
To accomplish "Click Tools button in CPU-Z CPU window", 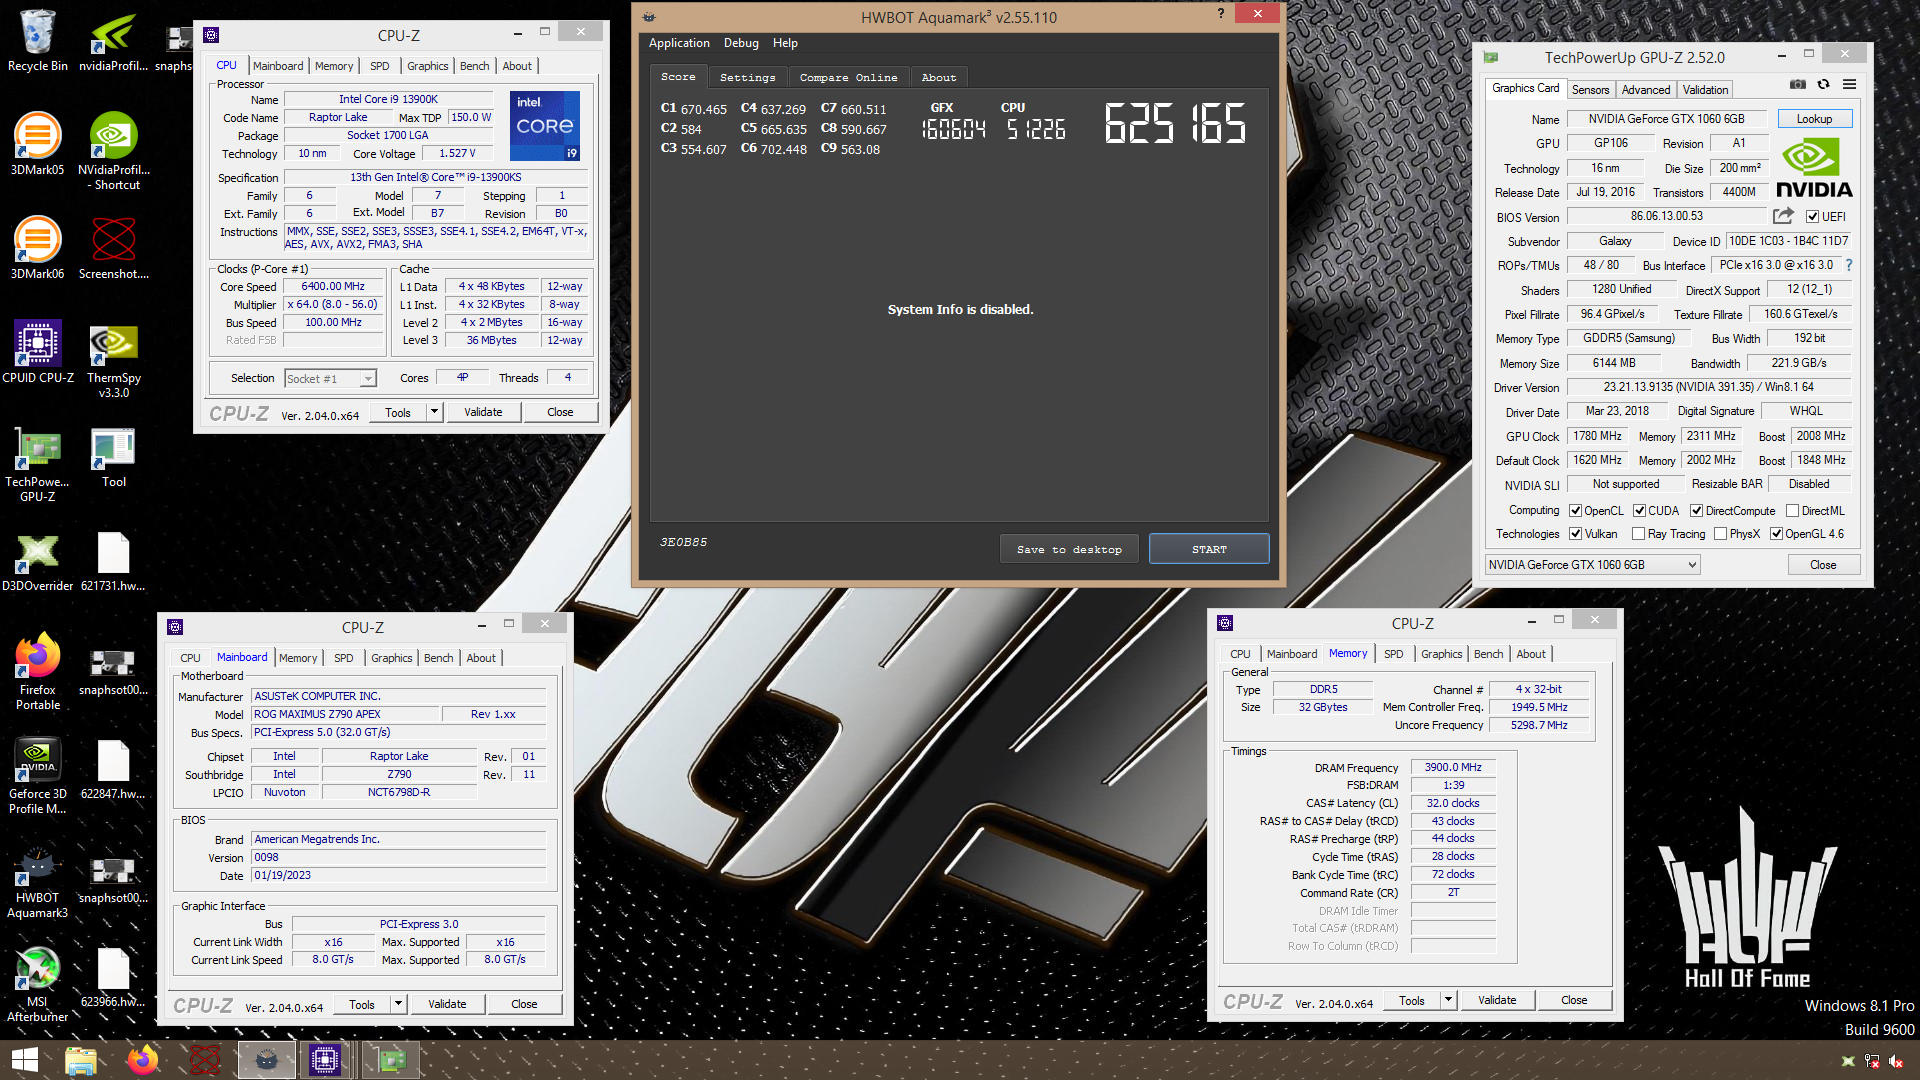I will [397, 412].
